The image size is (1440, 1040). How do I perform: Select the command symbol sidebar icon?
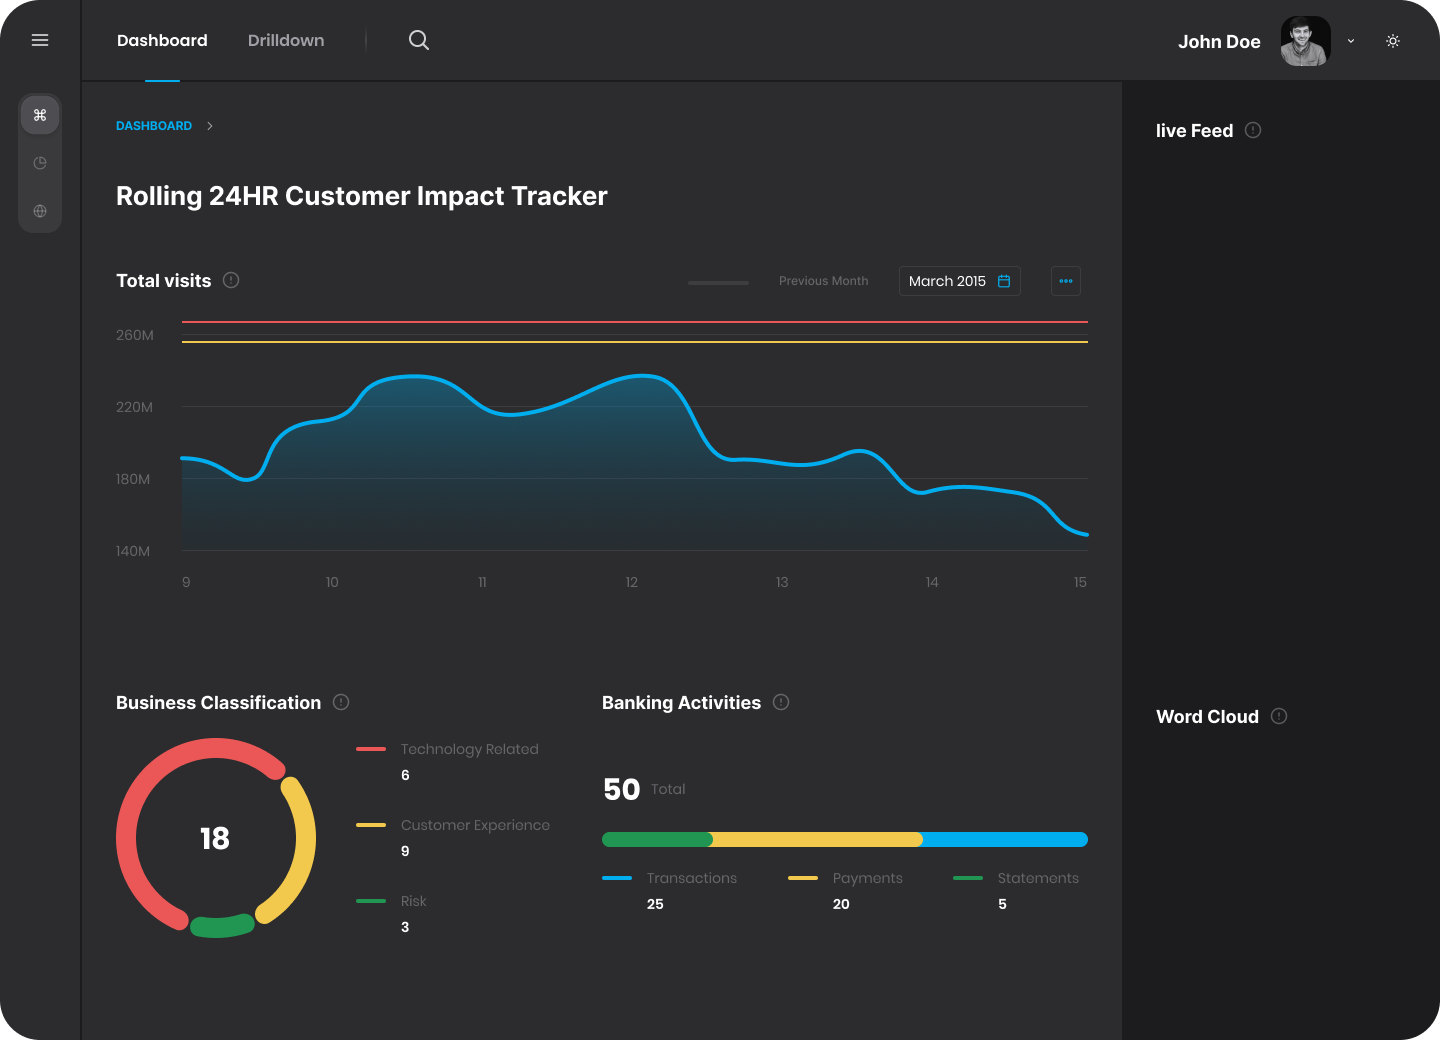point(40,115)
